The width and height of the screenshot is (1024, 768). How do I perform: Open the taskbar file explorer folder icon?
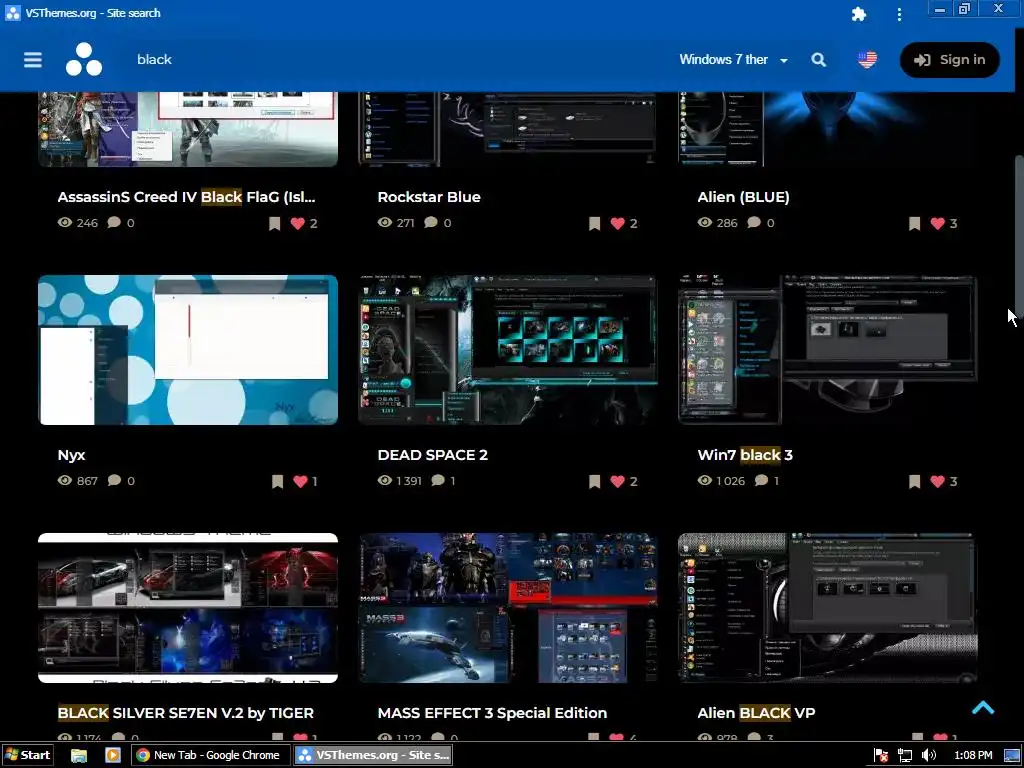79,756
